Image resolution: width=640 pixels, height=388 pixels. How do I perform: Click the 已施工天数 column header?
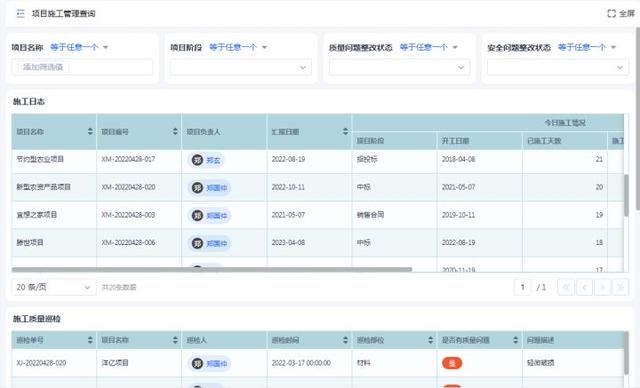564,141
